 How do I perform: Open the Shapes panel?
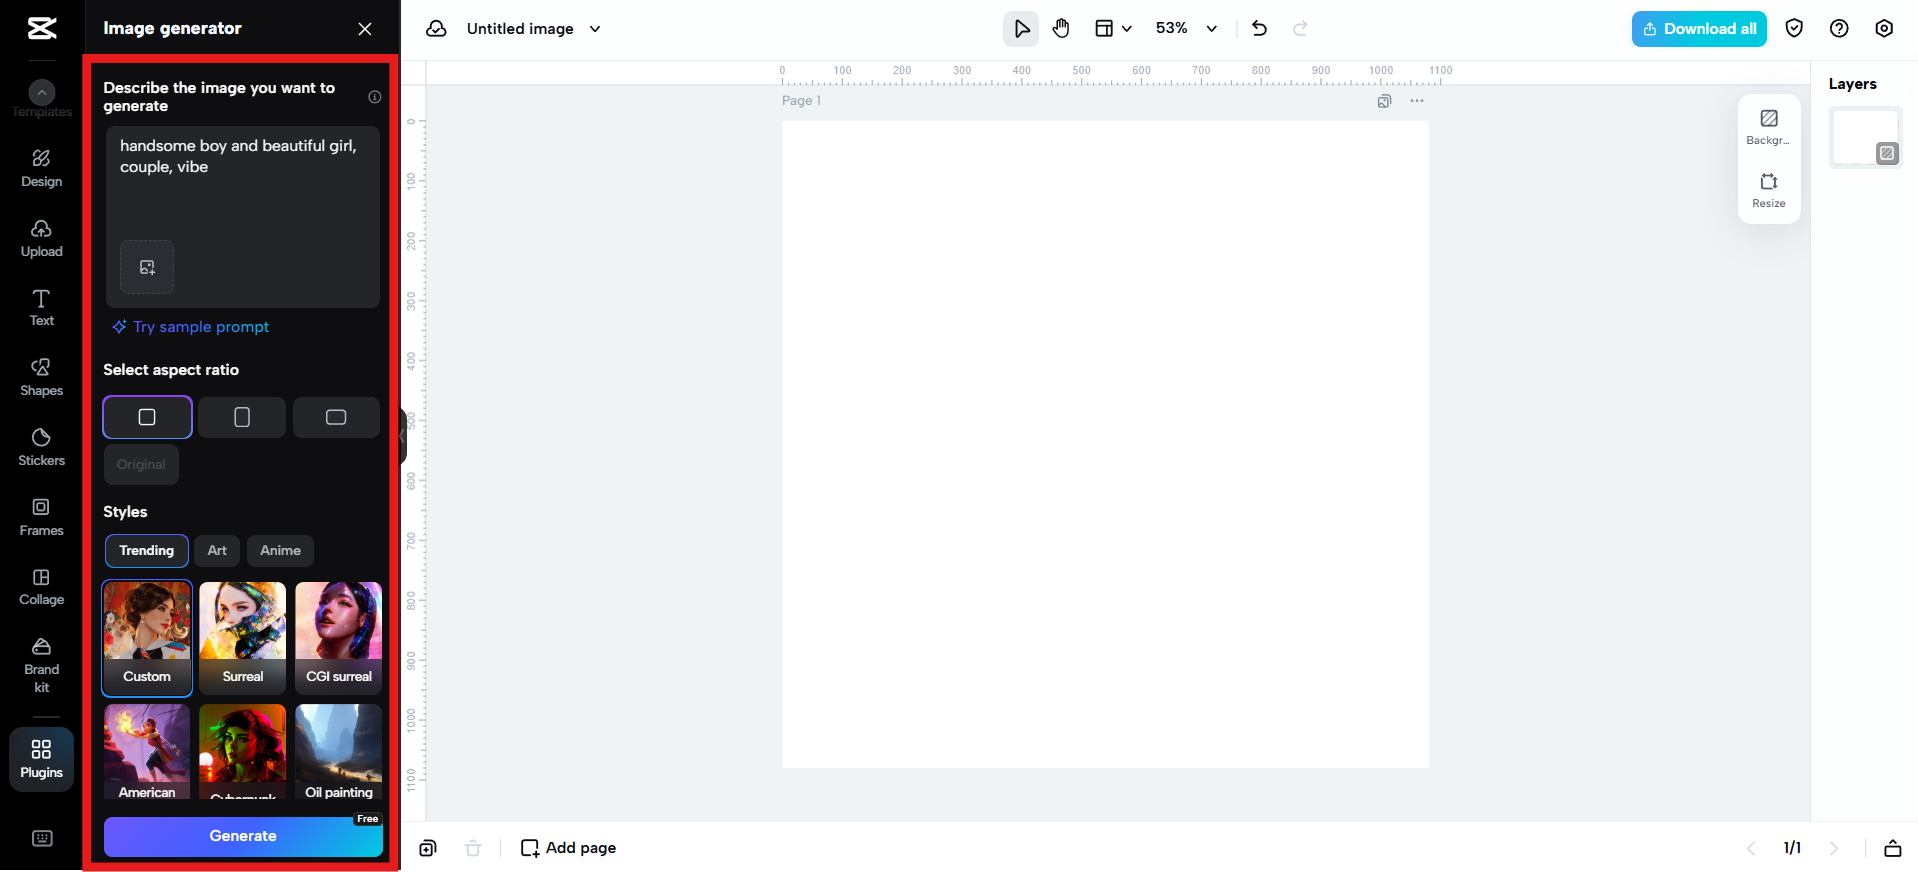click(x=41, y=378)
